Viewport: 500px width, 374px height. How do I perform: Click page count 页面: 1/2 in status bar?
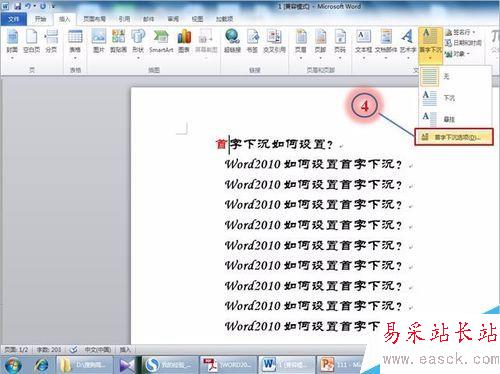coord(16,350)
